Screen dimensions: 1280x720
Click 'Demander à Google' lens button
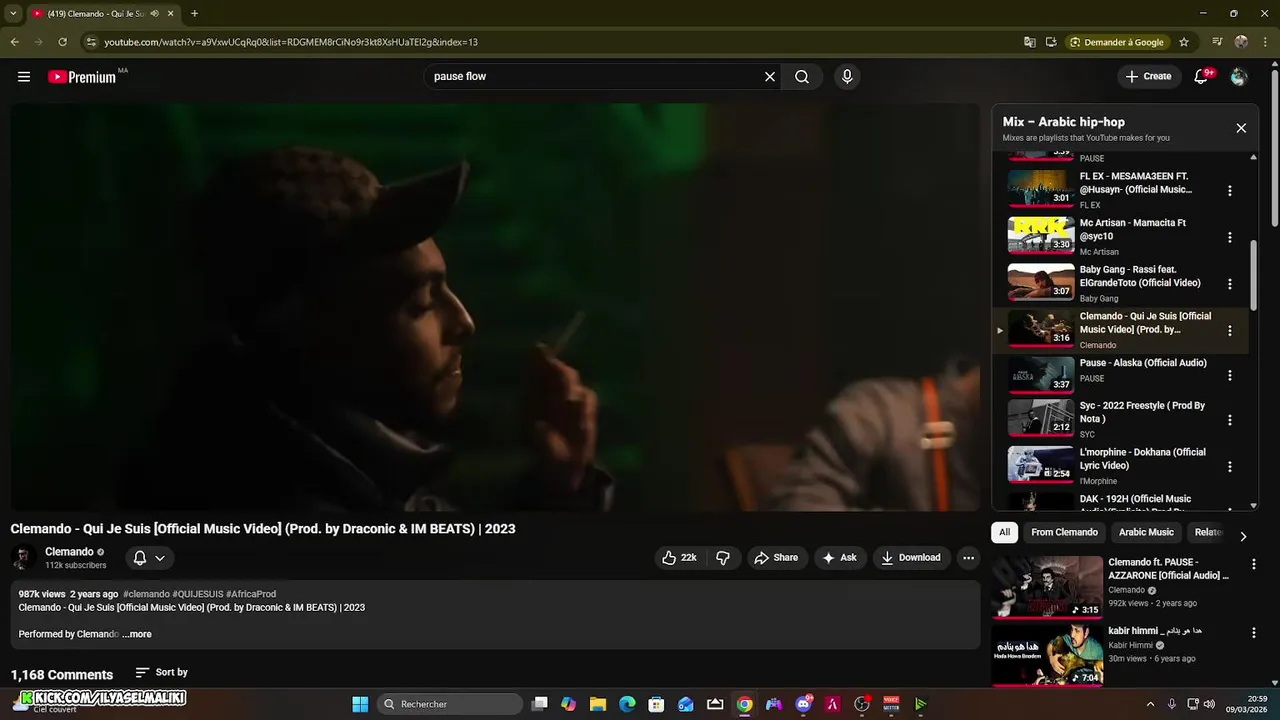tap(1117, 42)
